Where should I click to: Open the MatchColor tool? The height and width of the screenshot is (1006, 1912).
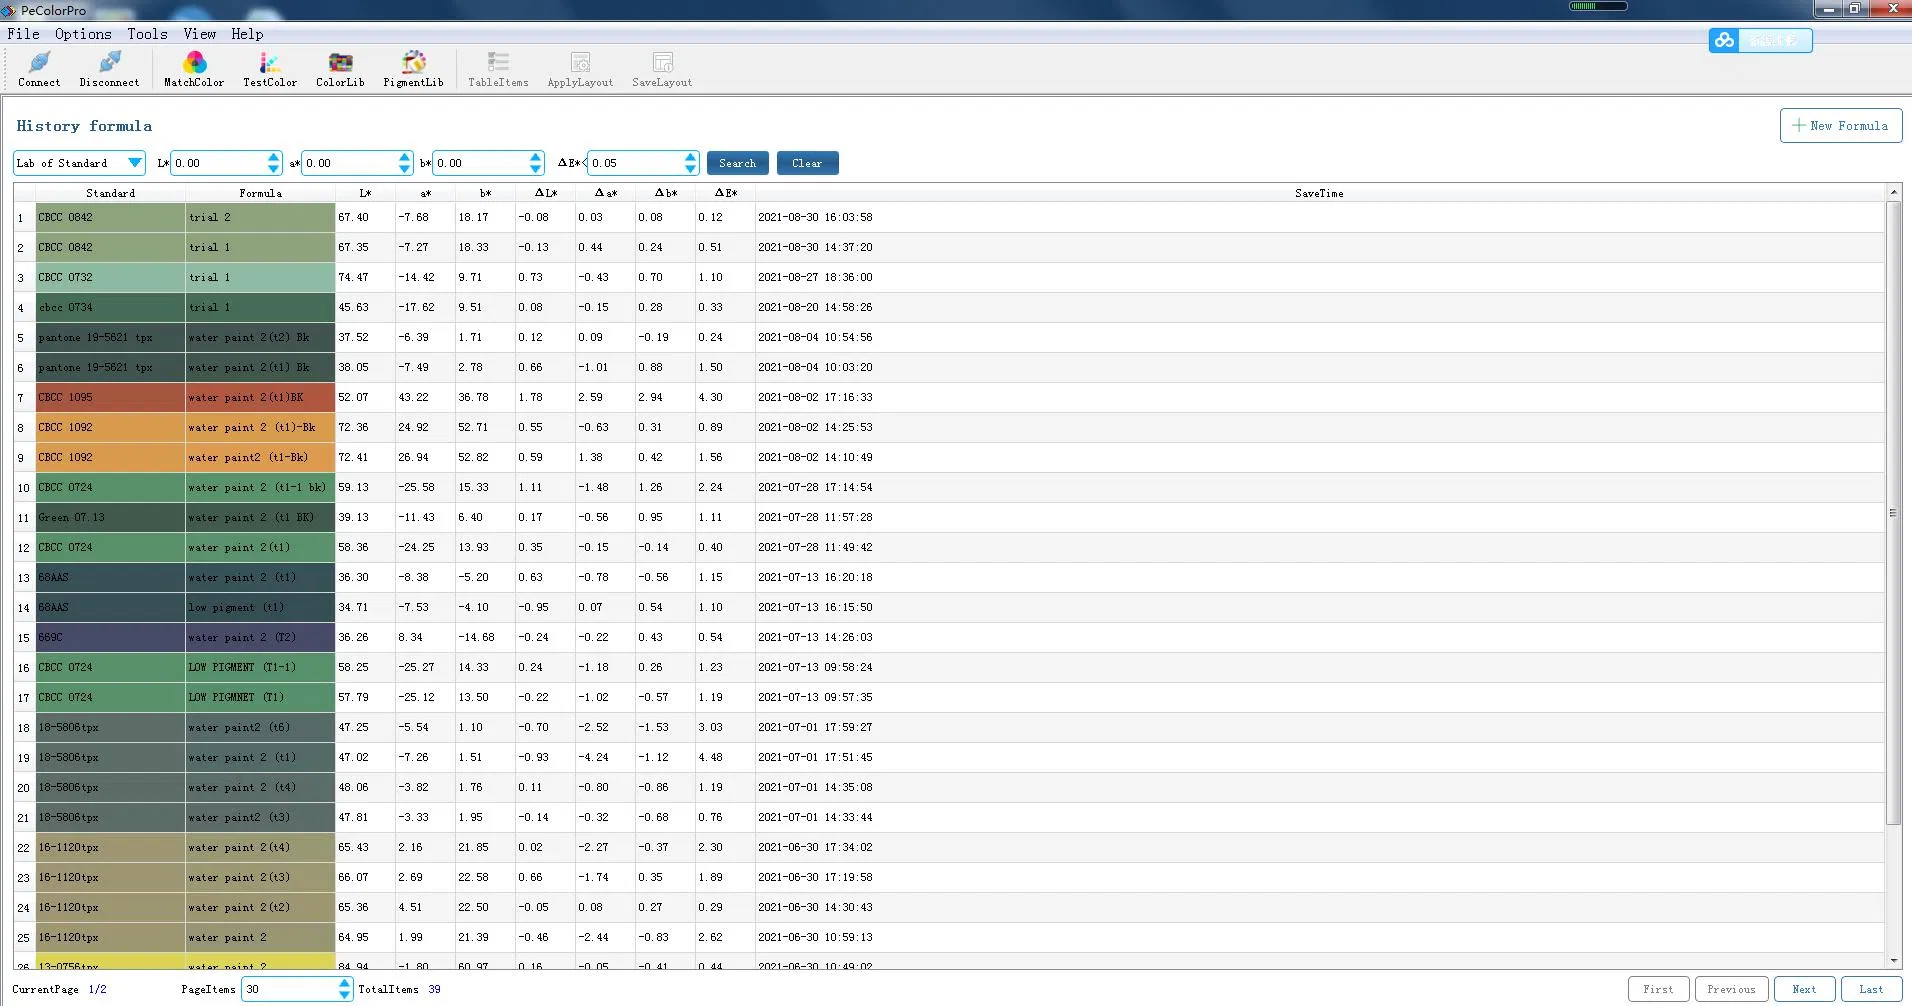pos(194,68)
